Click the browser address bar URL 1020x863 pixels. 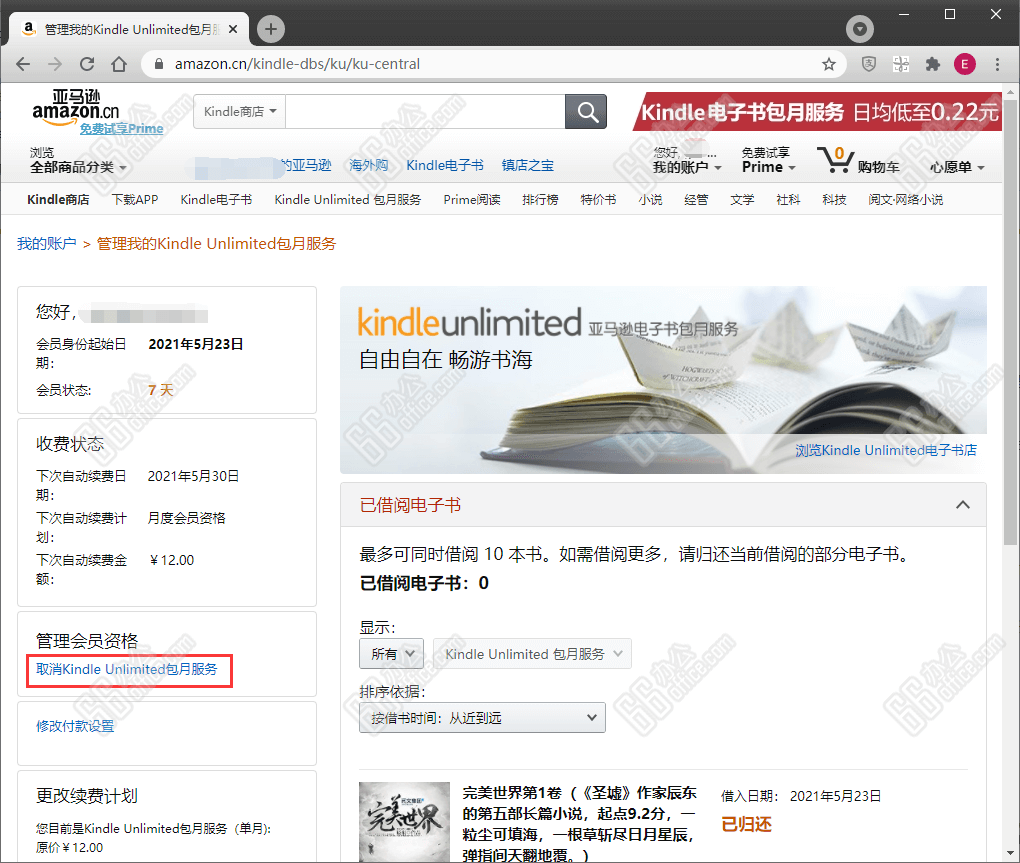click(x=297, y=64)
